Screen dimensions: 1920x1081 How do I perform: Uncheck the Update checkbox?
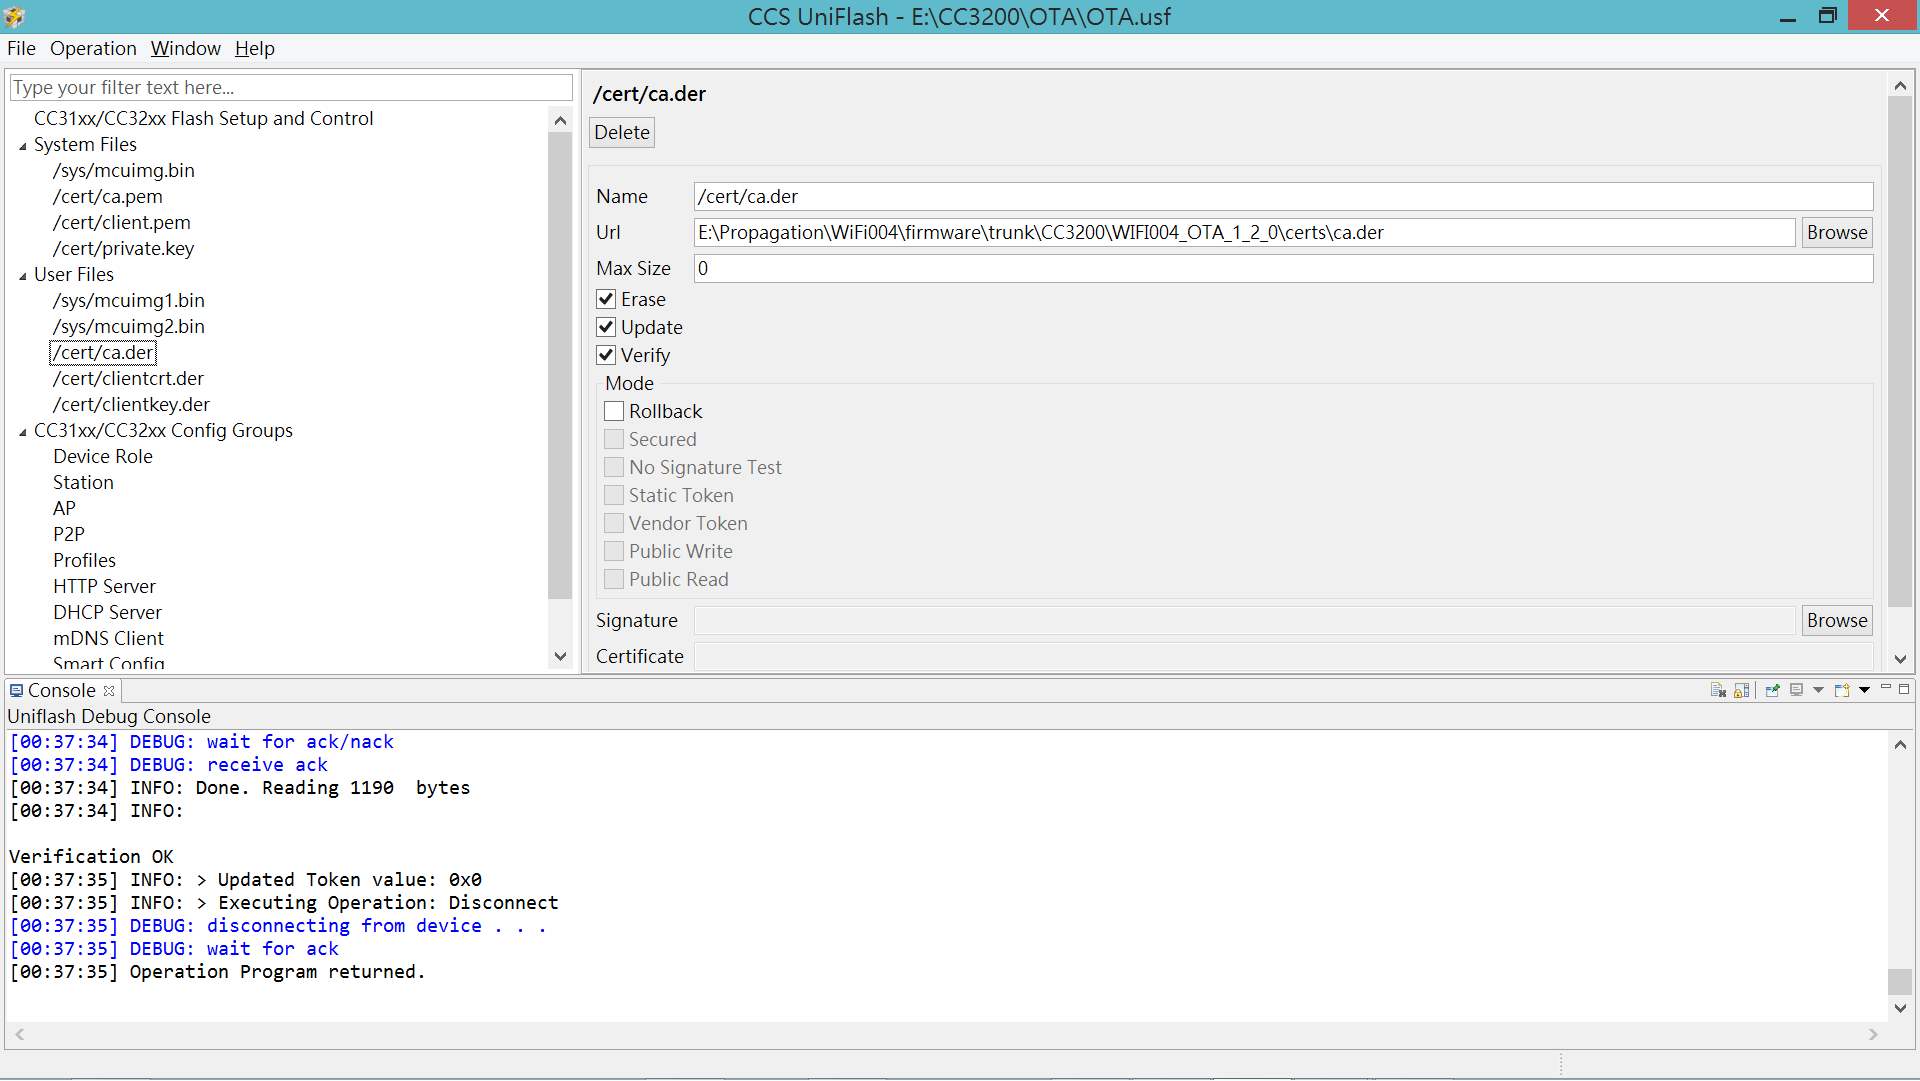tap(606, 327)
